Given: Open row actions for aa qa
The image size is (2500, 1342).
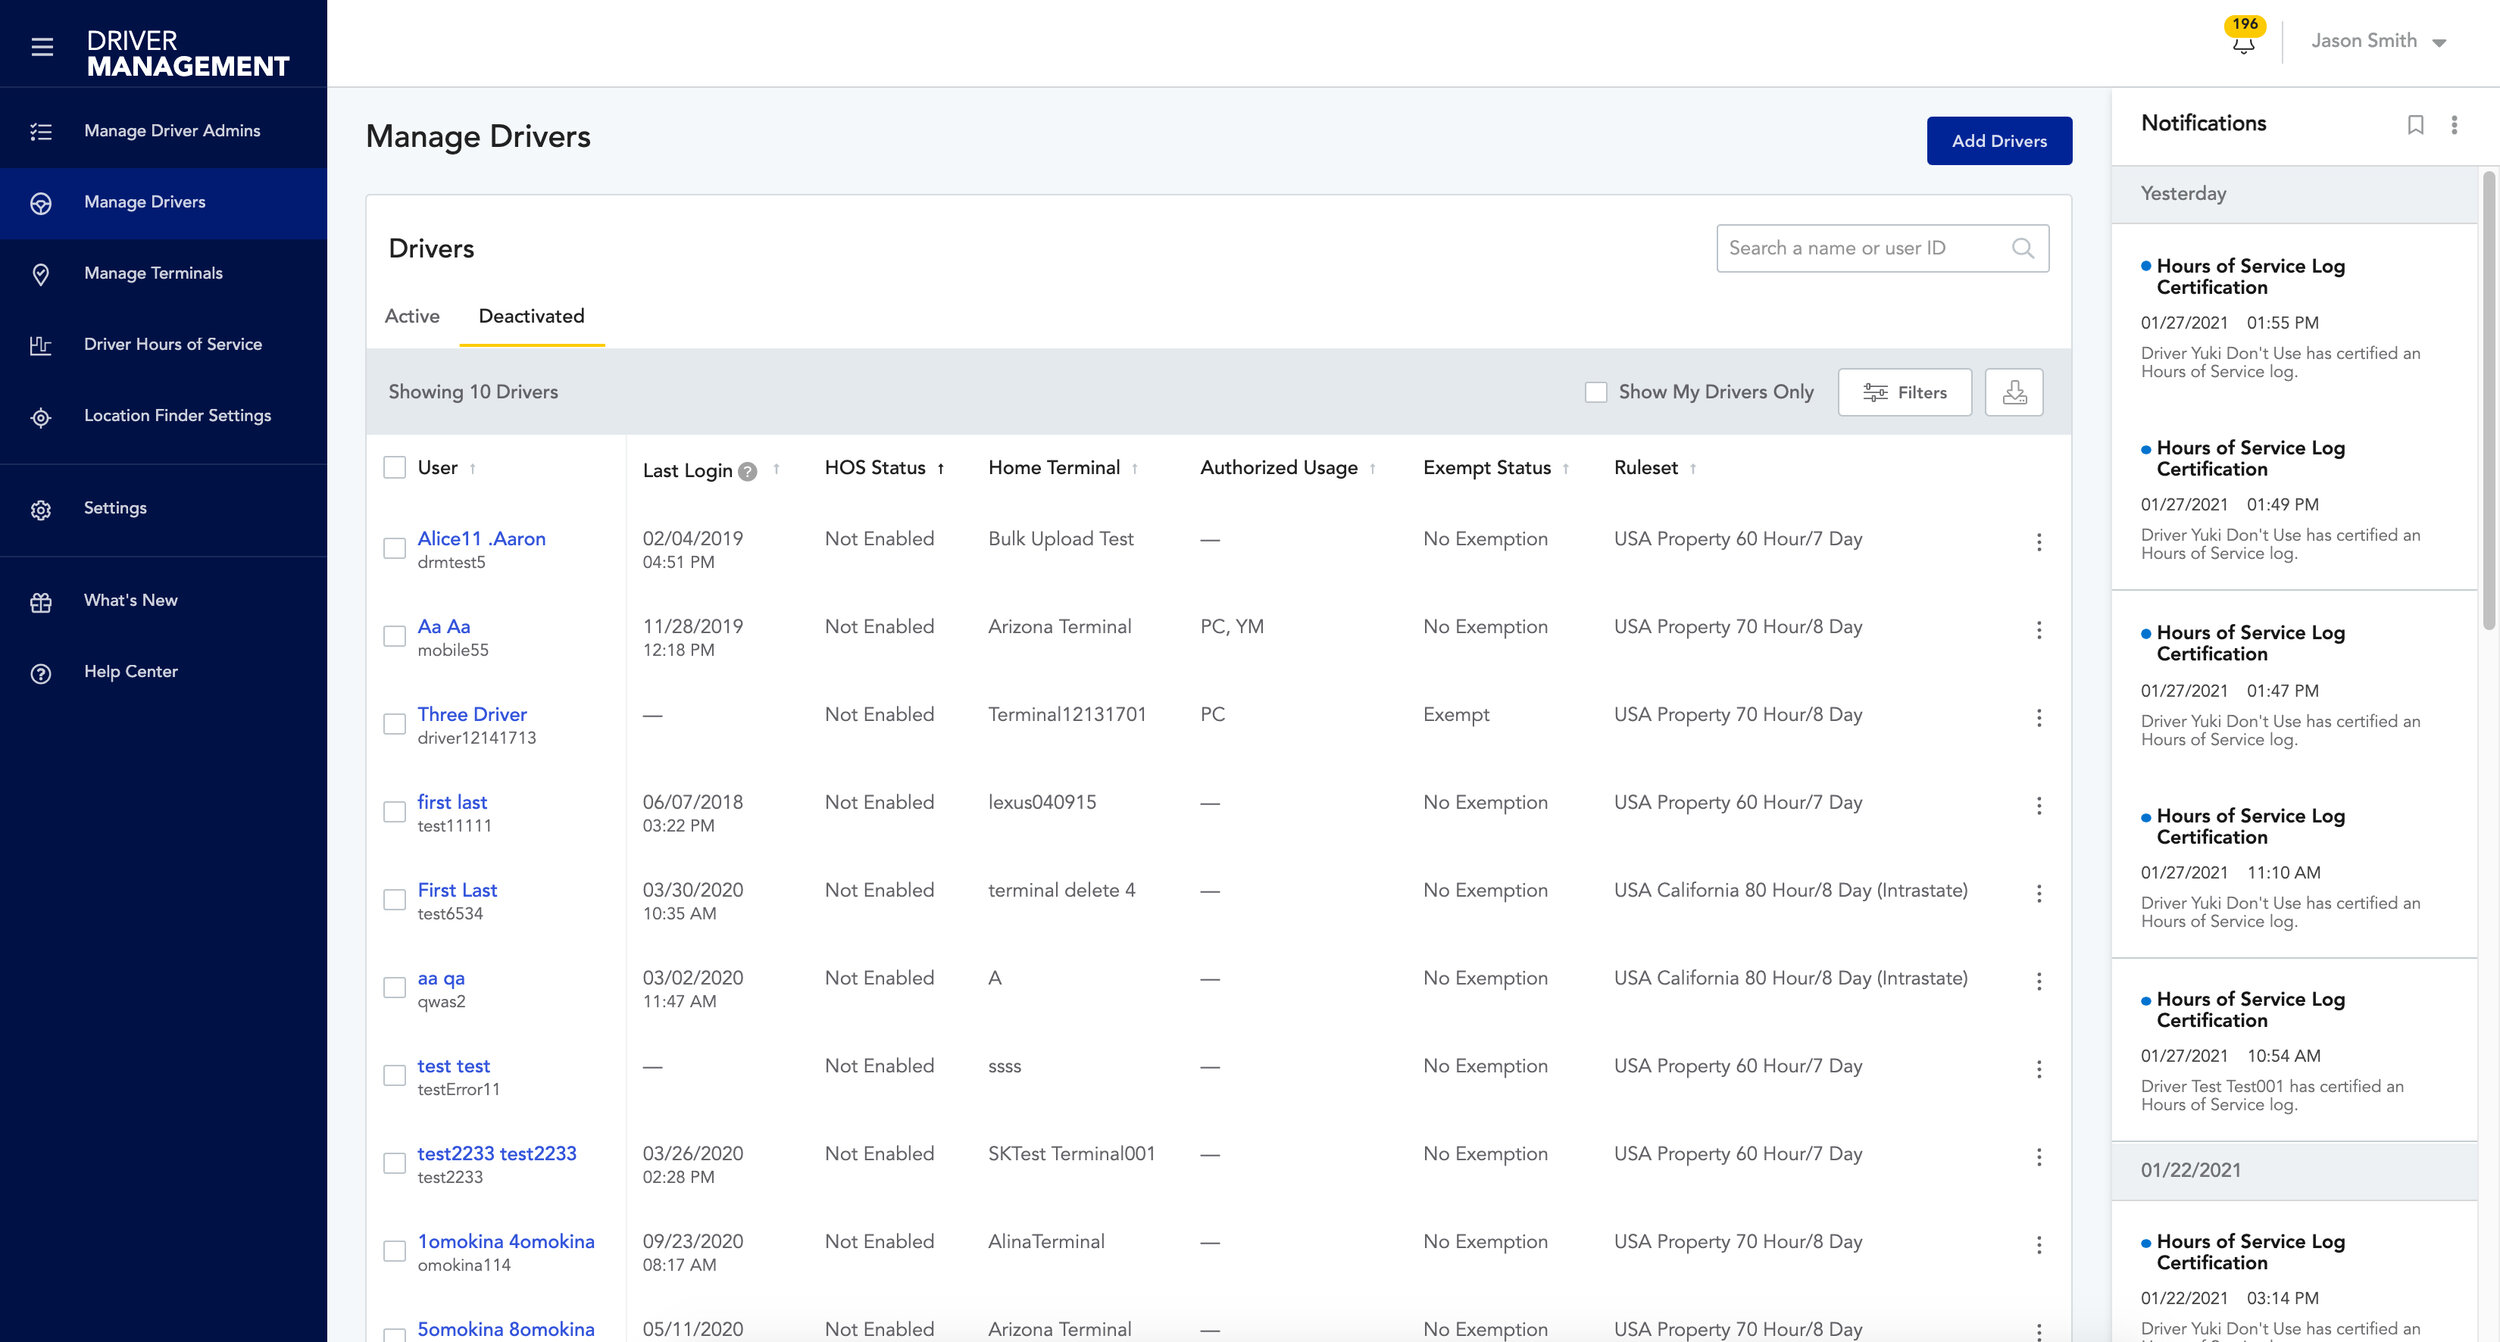Looking at the screenshot, I should (2039, 982).
